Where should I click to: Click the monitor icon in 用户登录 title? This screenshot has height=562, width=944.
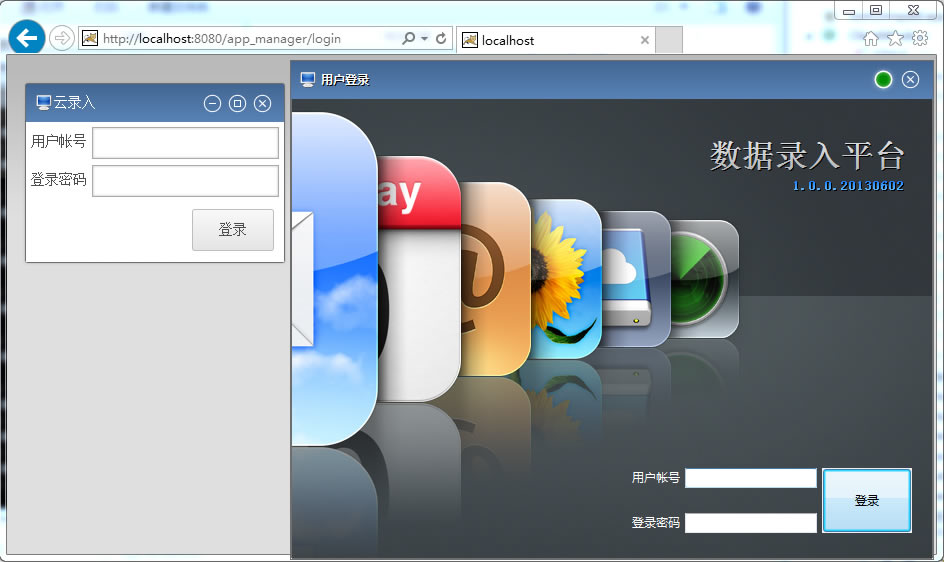coord(308,80)
